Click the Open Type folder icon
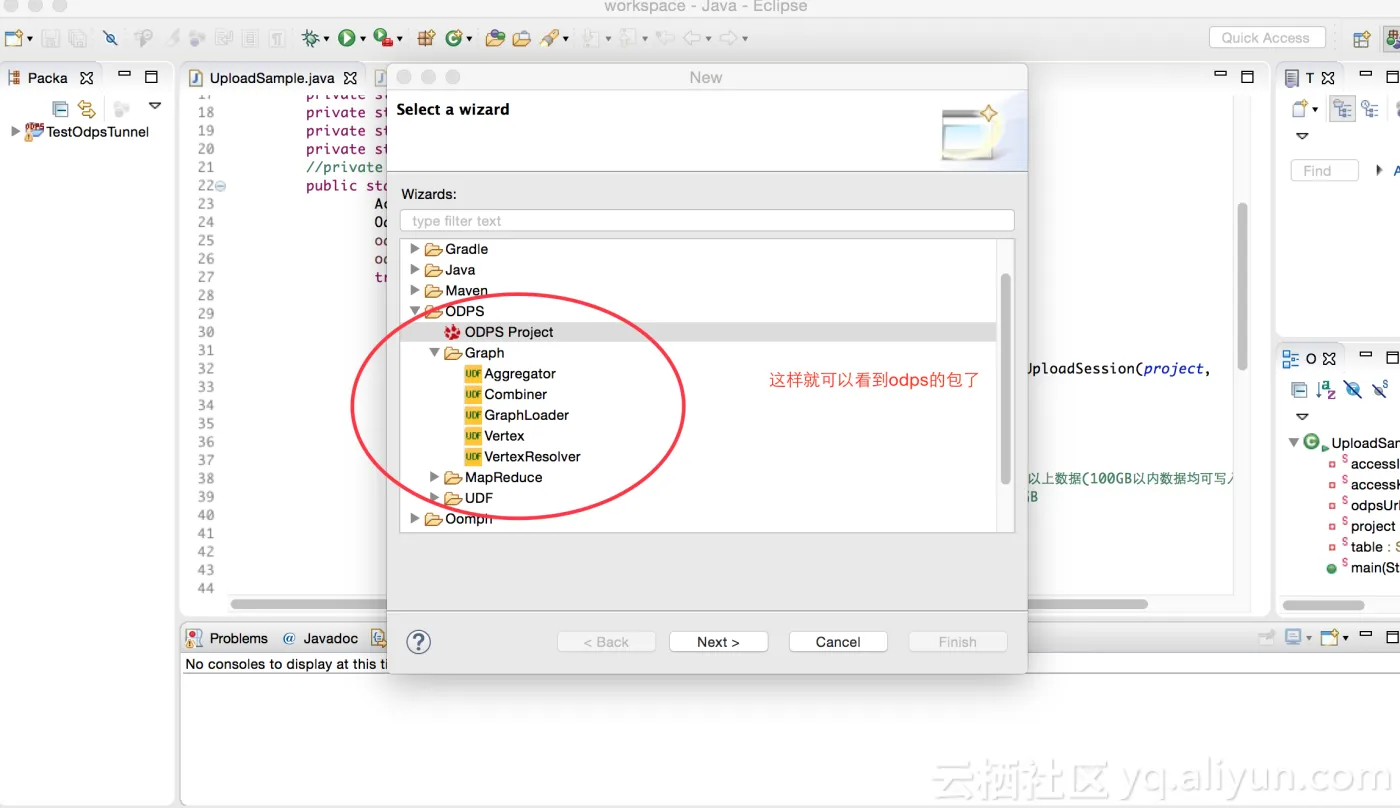The height and width of the screenshot is (808, 1400). coord(495,38)
